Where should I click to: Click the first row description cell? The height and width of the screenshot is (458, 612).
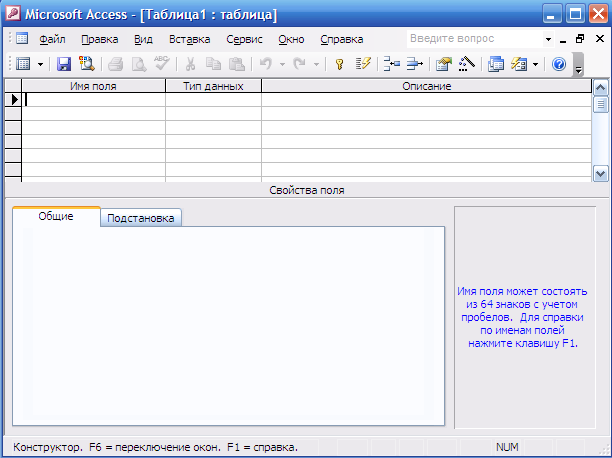[x=427, y=100]
